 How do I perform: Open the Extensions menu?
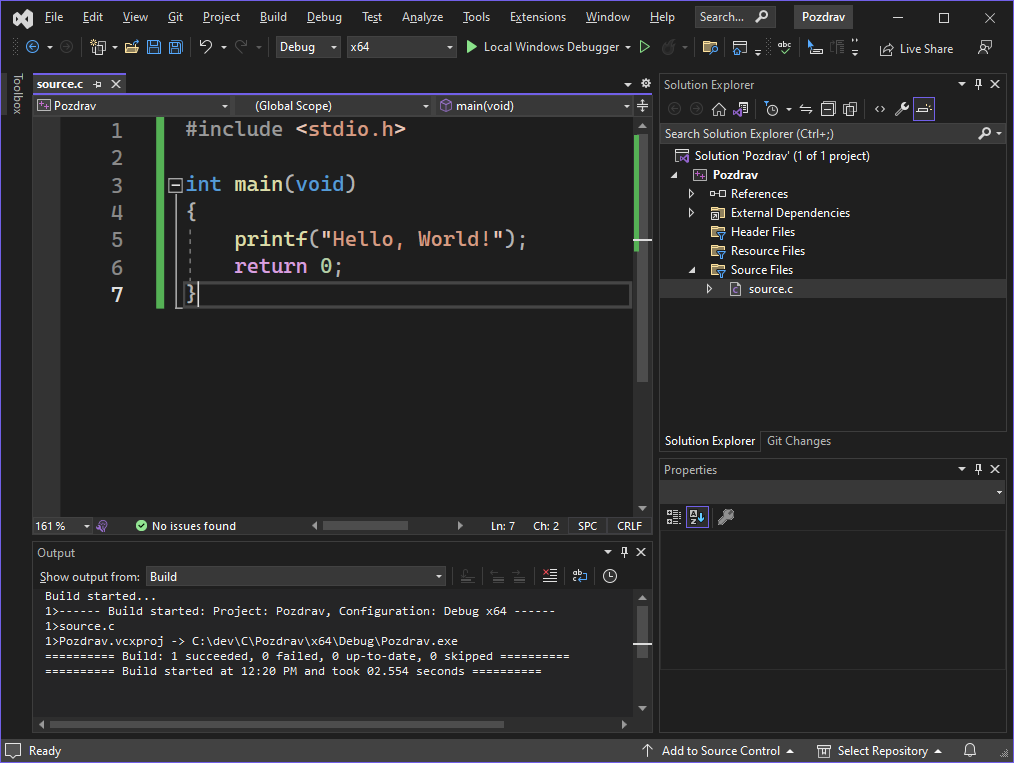537,17
